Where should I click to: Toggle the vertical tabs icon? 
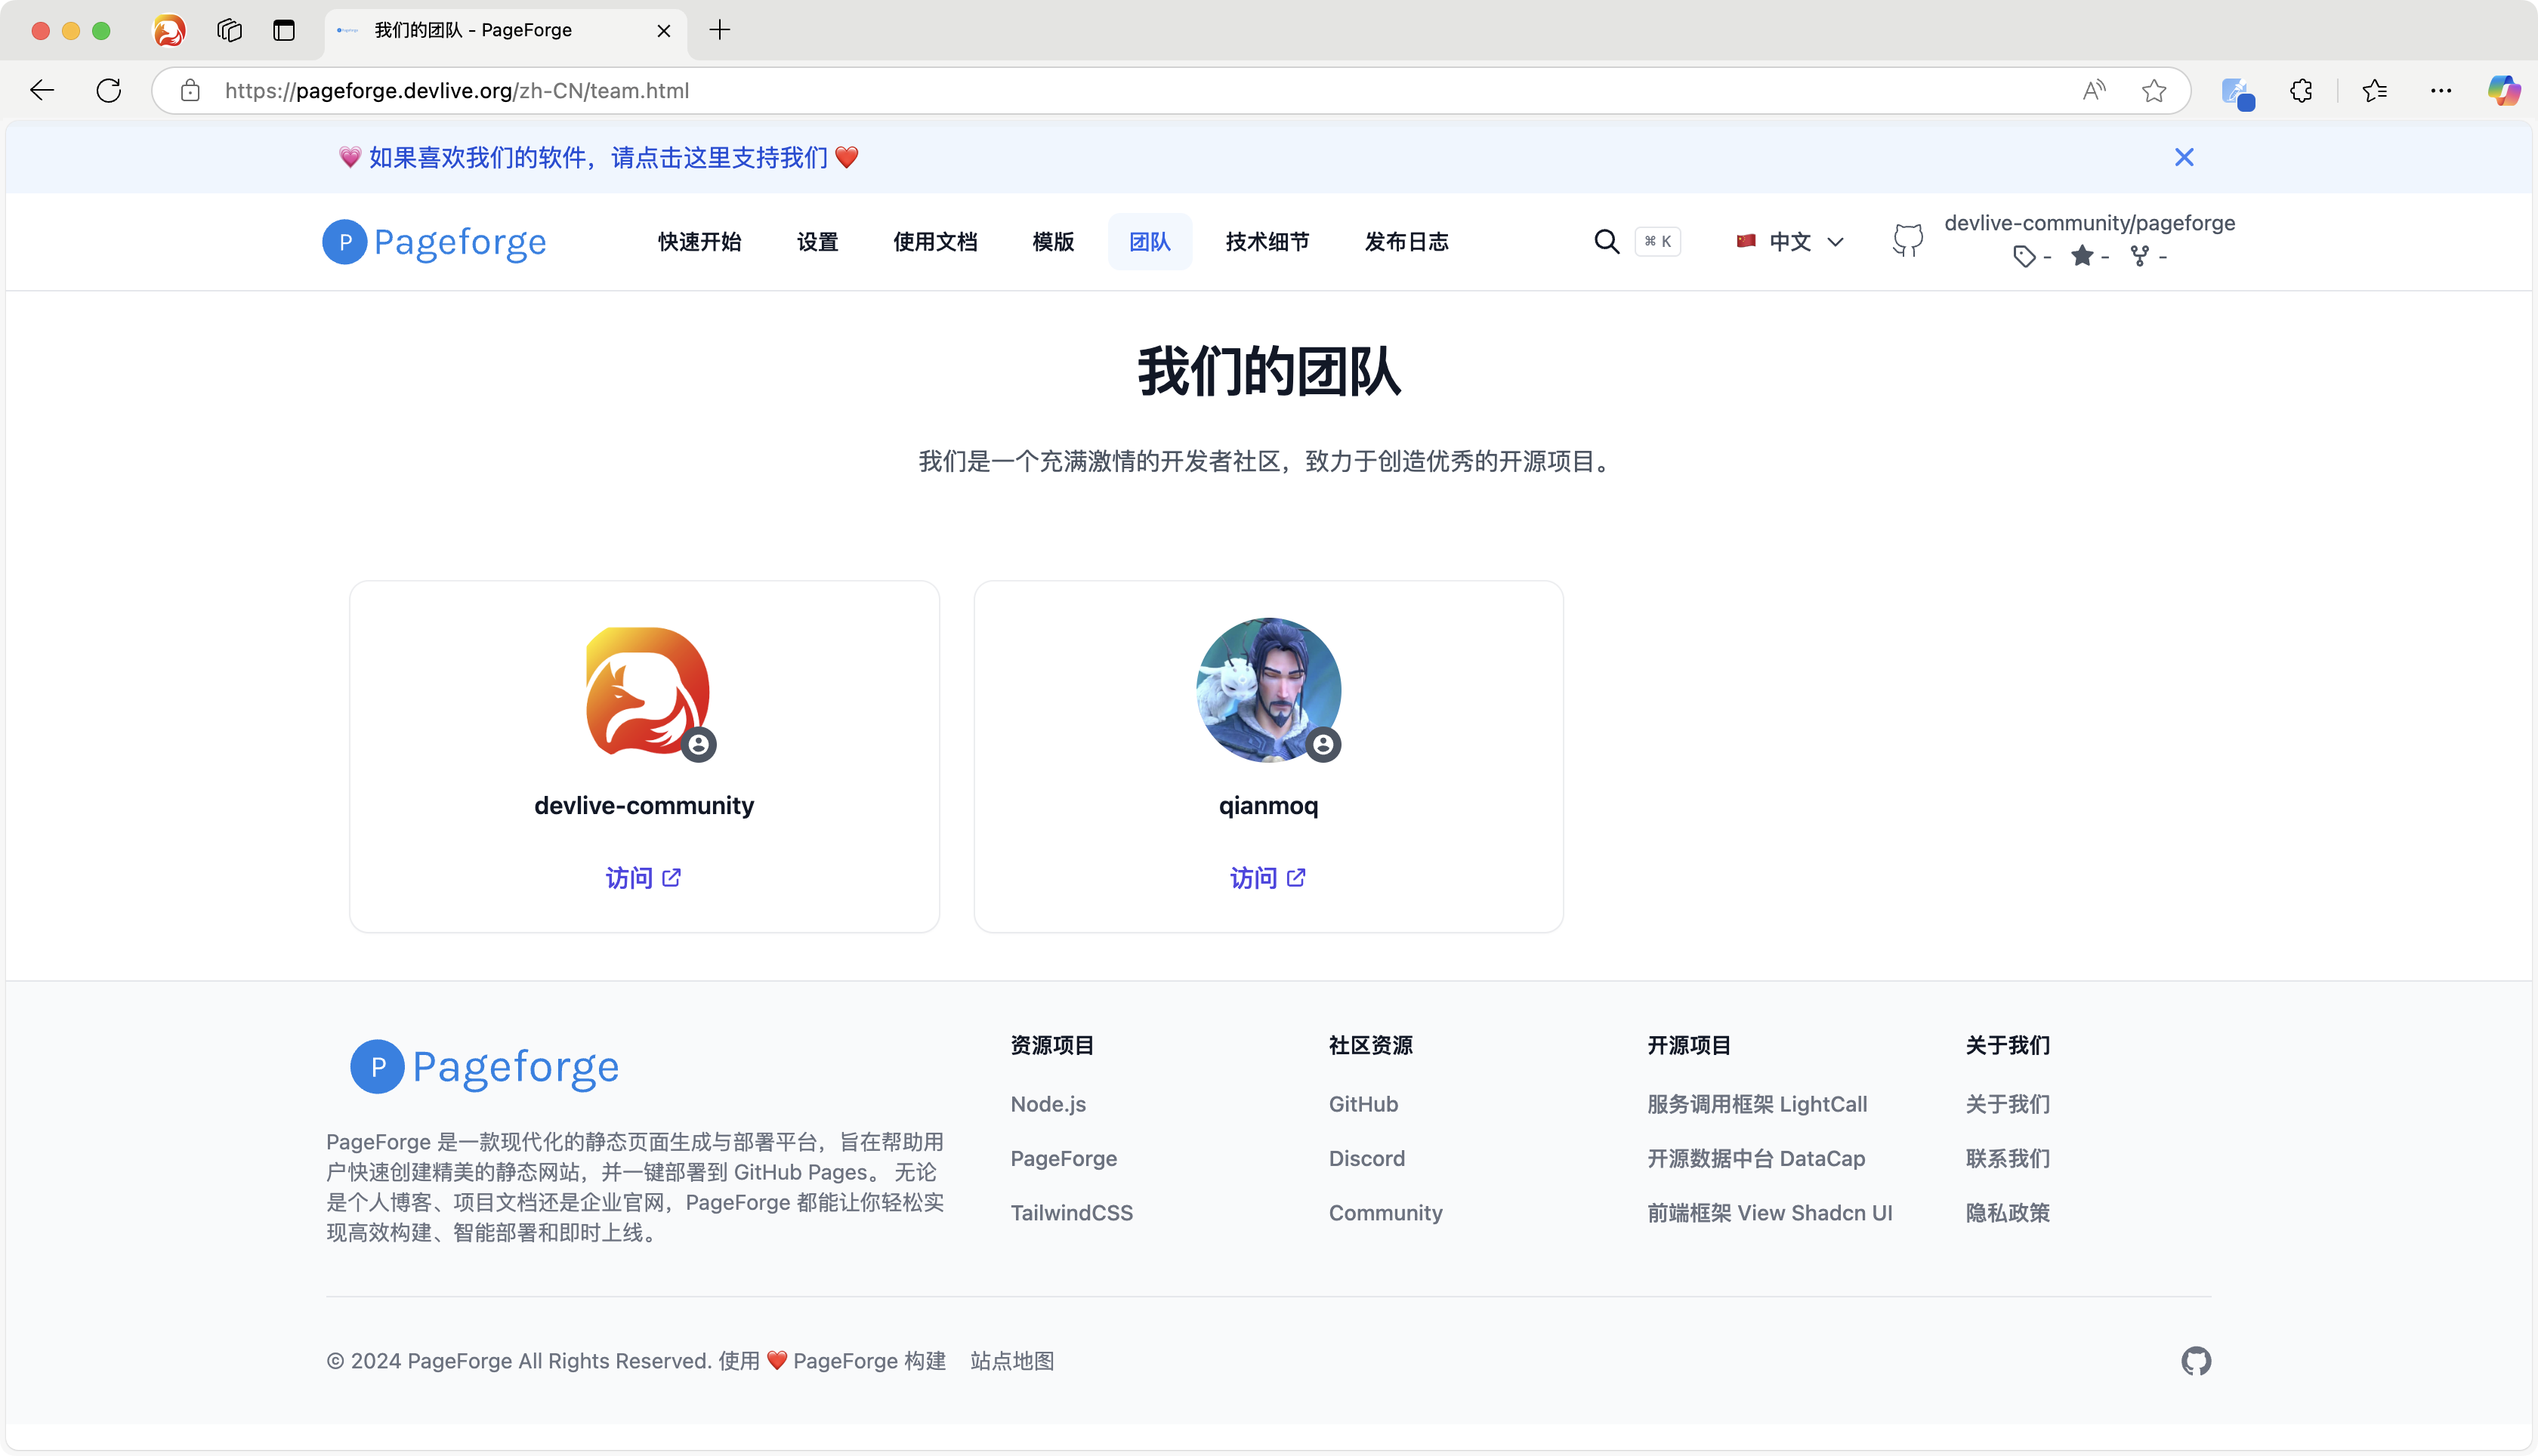point(284,30)
